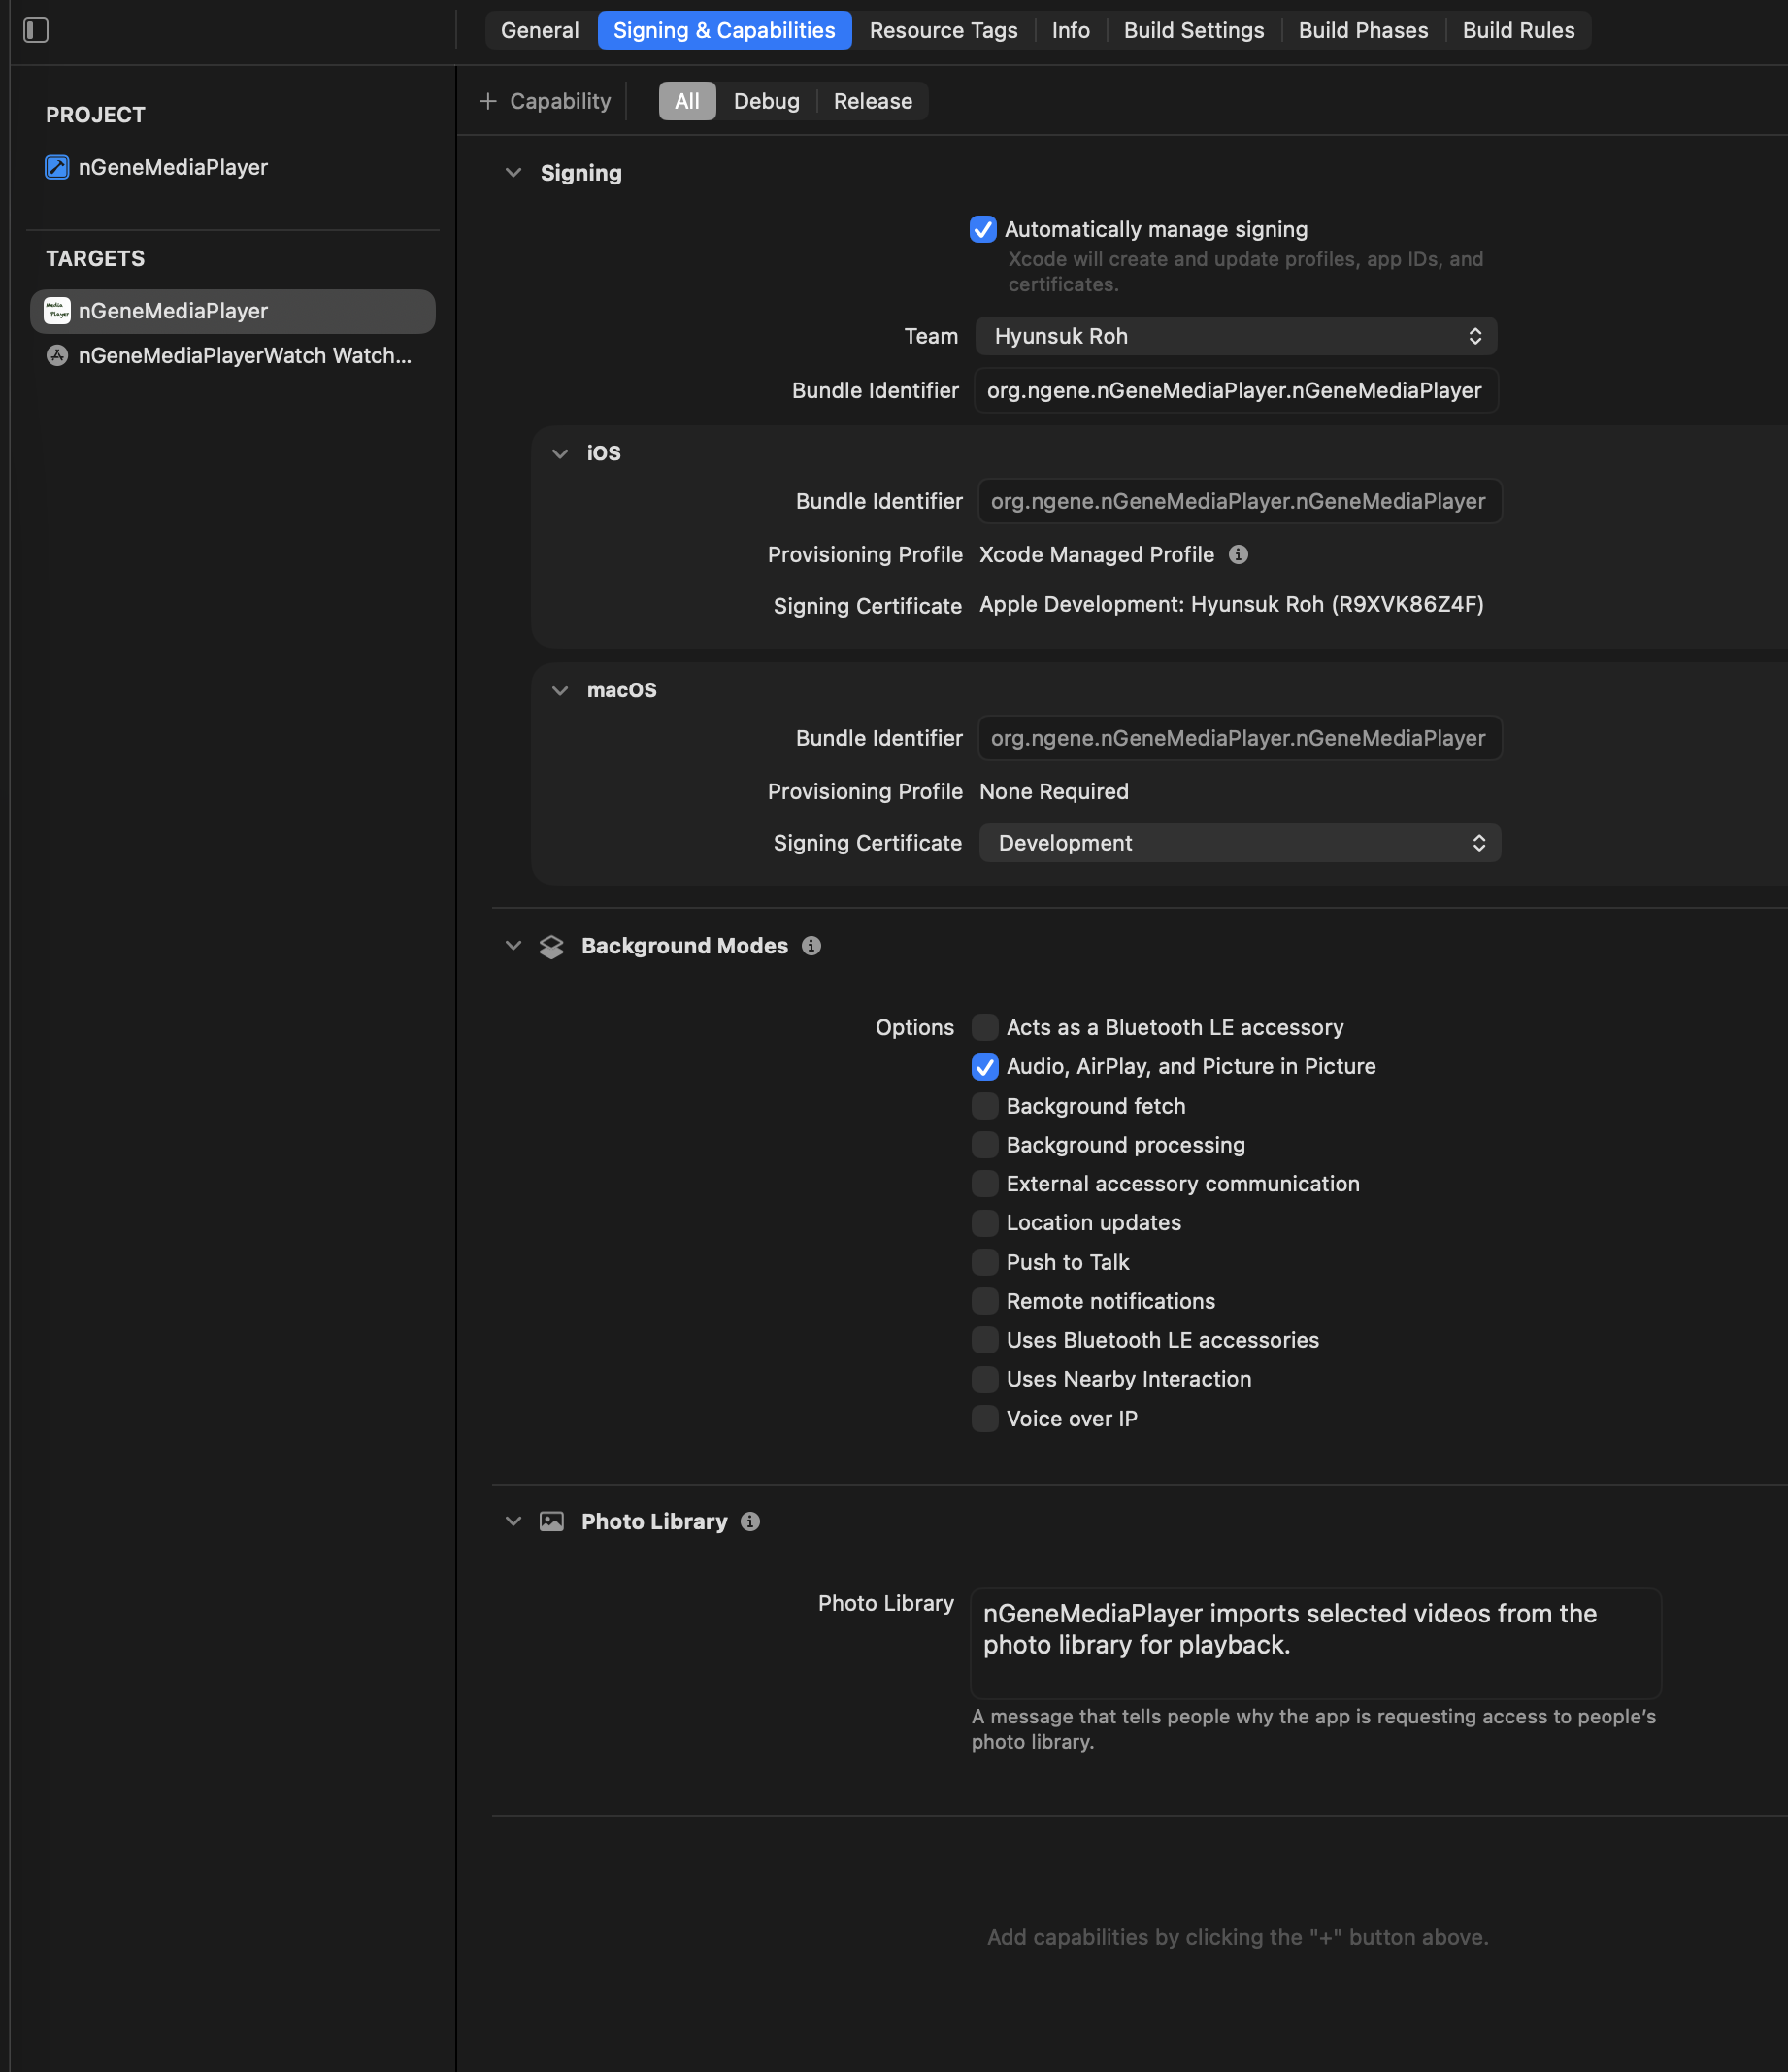
Task: Click the nGeneMediaPlayer project blueprint icon
Action: (57, 167)
